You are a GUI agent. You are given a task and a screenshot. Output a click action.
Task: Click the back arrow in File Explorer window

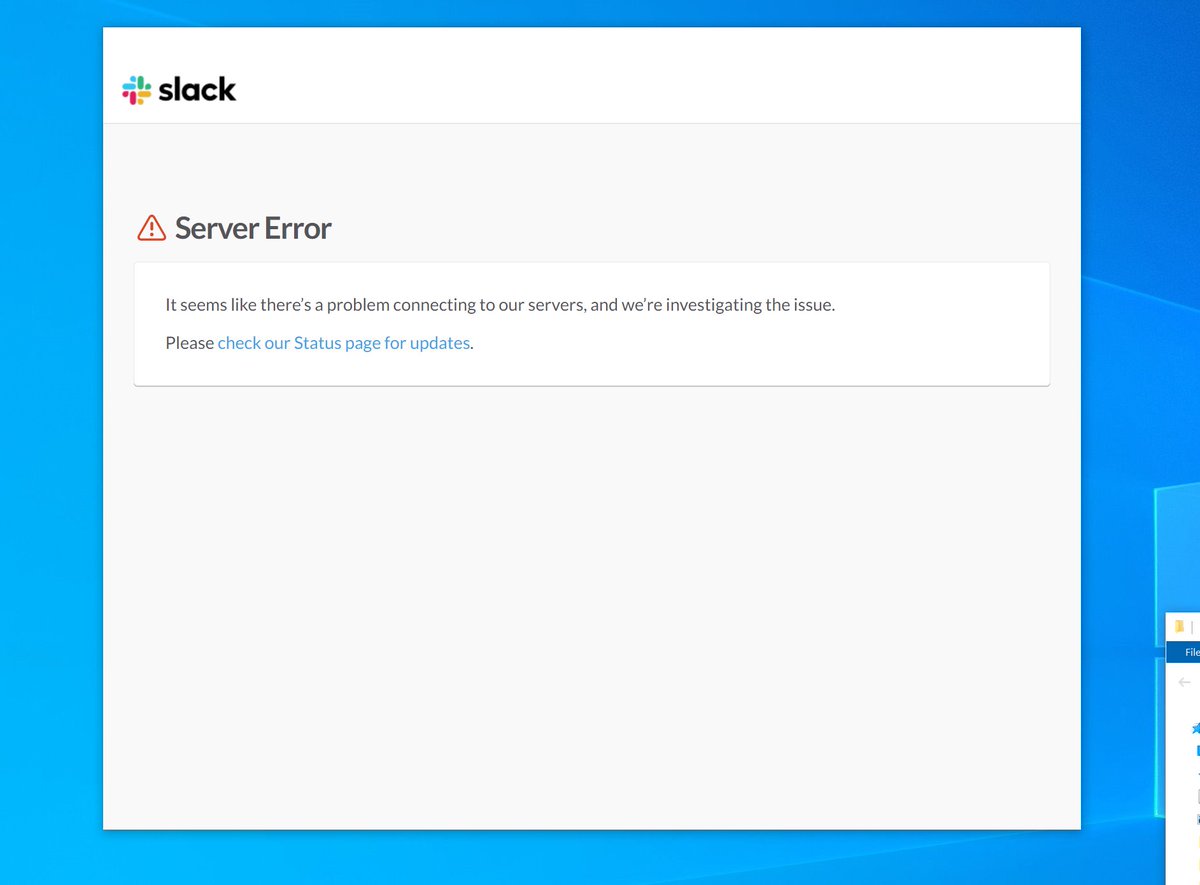(x=1185, y=682)
